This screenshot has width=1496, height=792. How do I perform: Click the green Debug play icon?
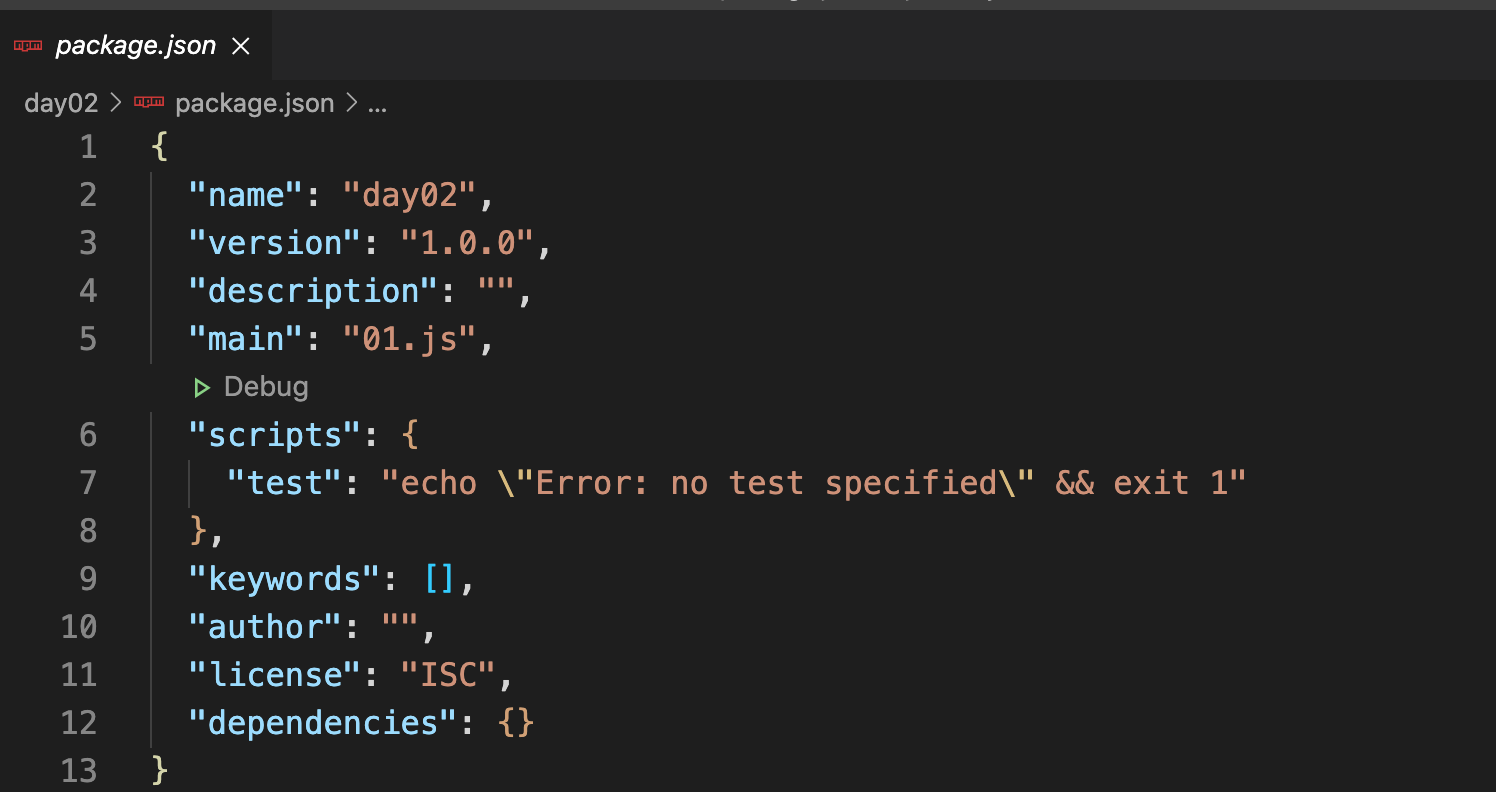click(x=202, y=387)
